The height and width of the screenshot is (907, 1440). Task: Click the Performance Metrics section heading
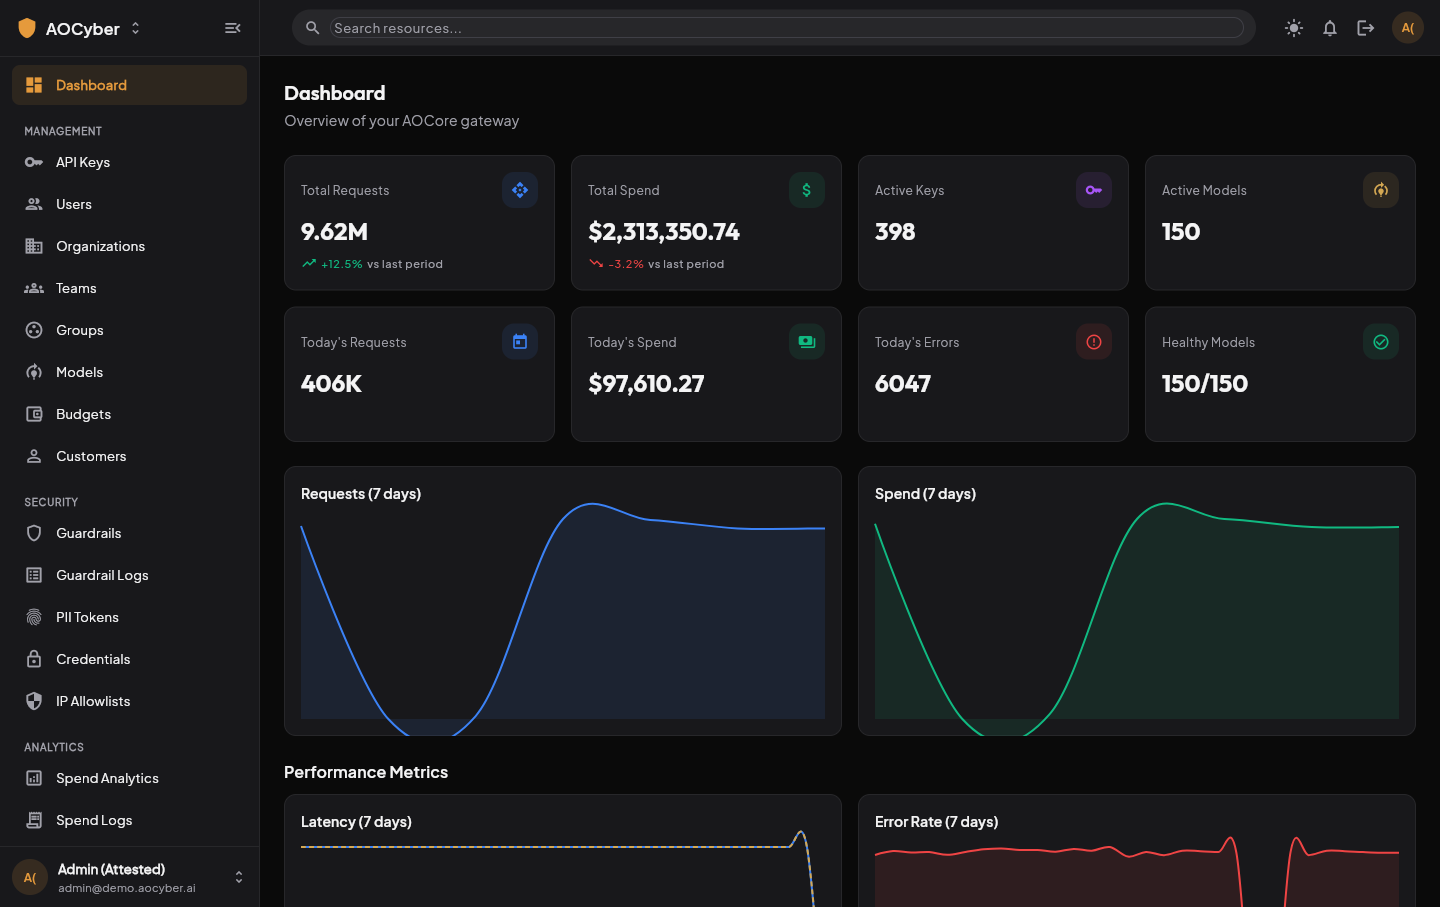pos(366,772)
